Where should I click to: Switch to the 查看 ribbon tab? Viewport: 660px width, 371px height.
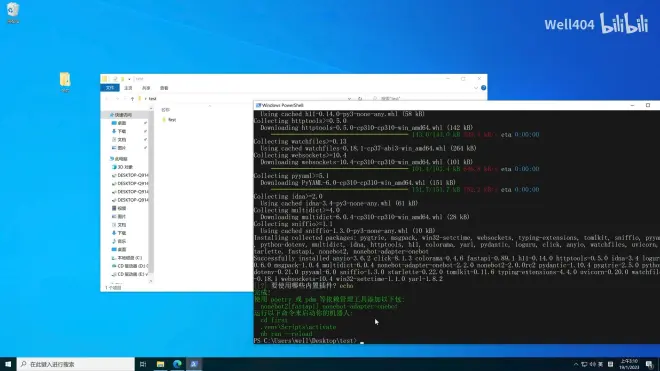pos(164,88)
